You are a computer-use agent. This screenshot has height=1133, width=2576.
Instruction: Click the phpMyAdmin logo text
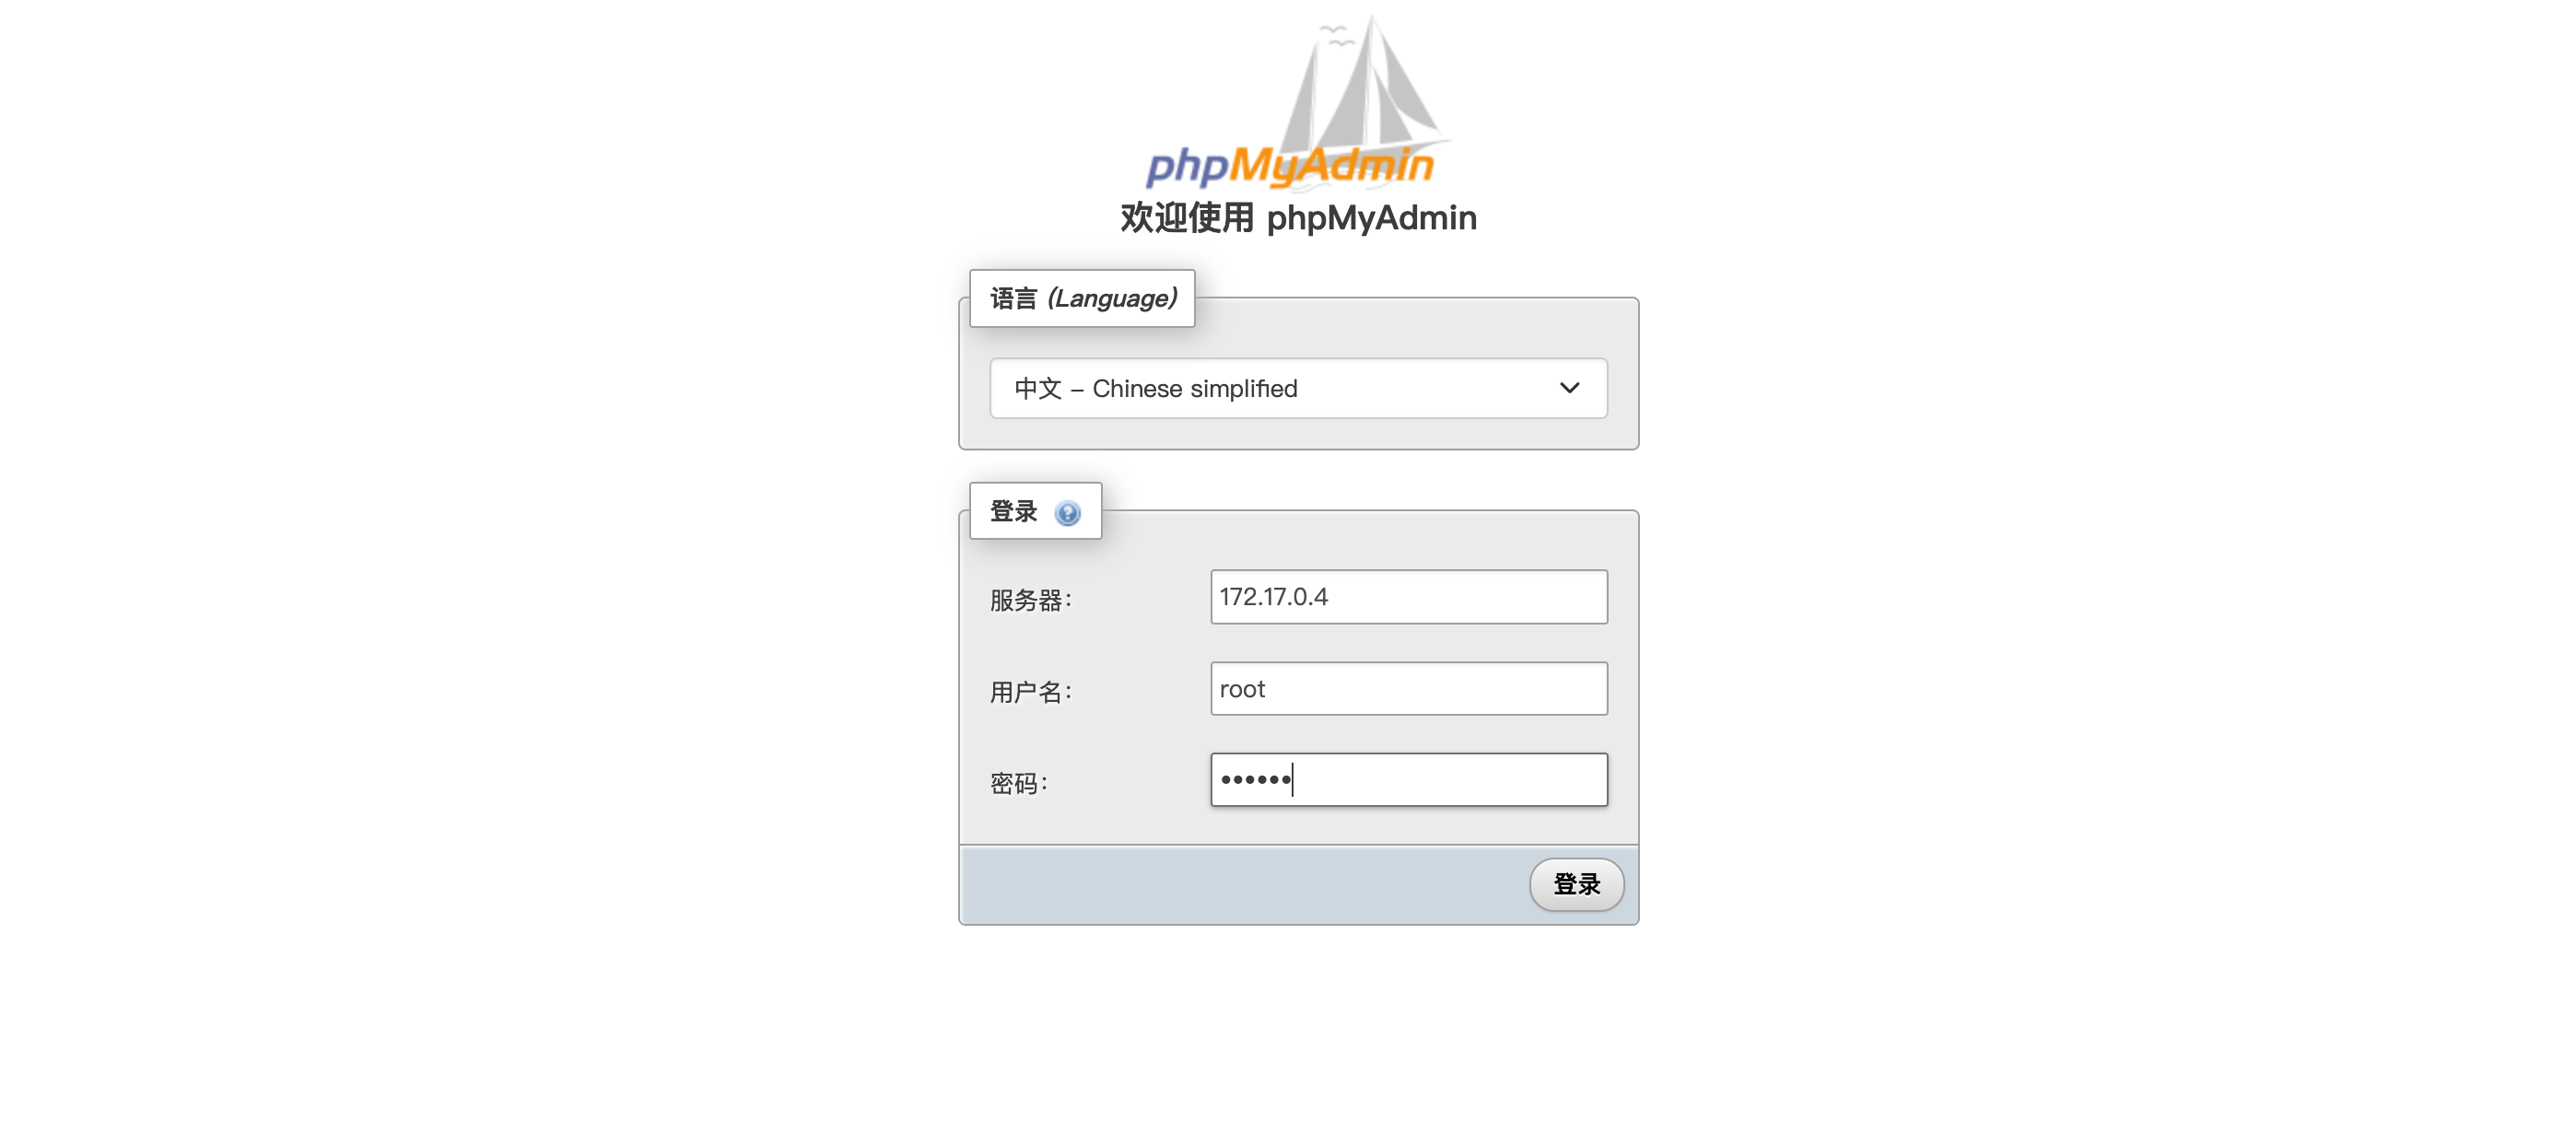pyautogui.click(x=1290, y=166)
